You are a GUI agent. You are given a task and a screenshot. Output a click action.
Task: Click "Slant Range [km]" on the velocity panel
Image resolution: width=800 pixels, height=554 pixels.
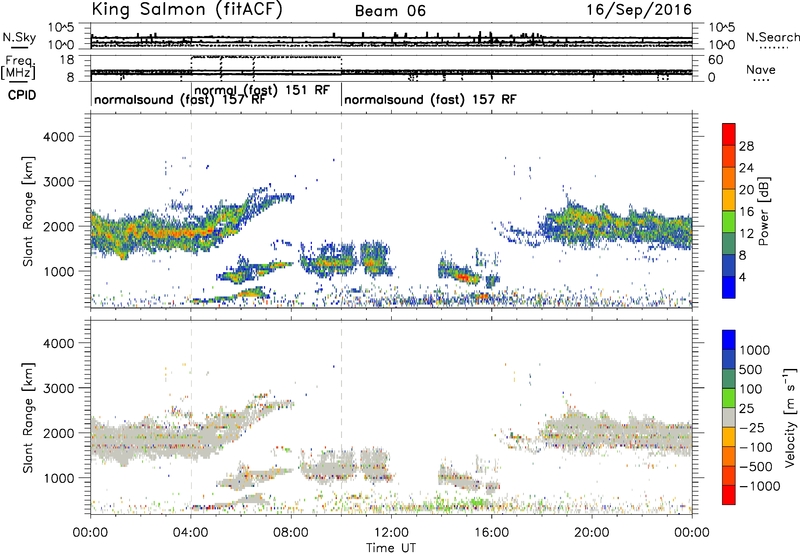[28, 418]
